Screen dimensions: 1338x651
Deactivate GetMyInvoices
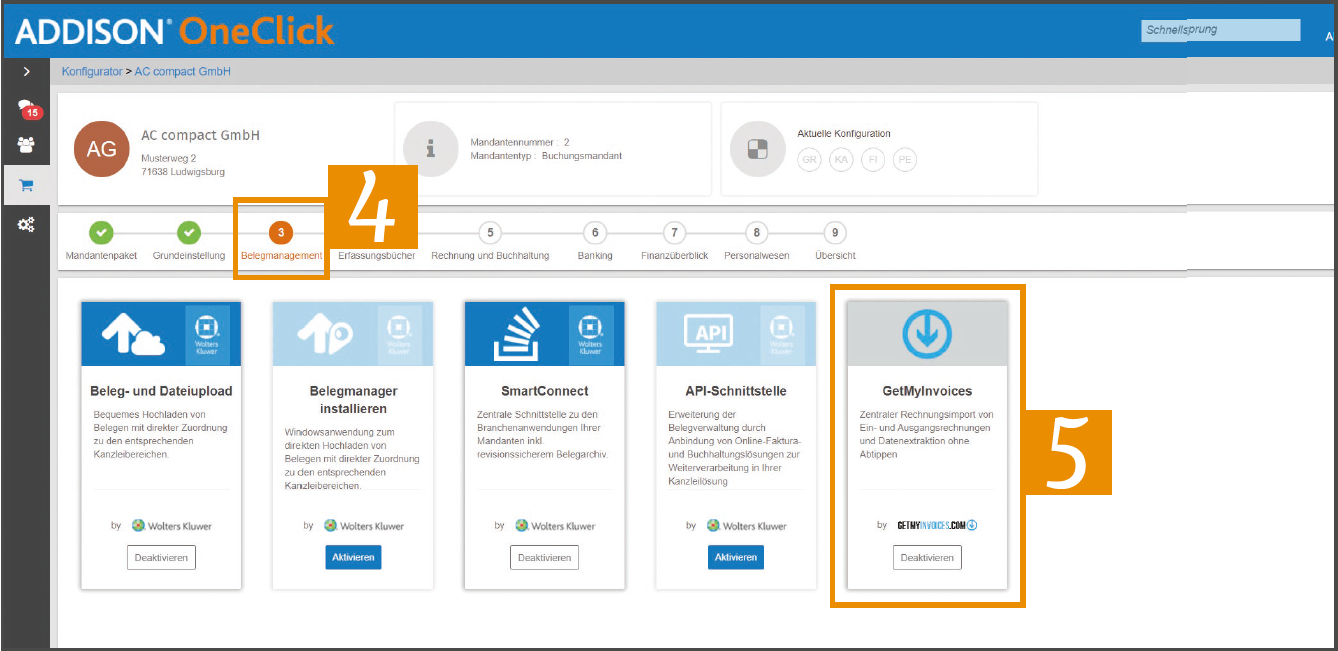pos(927,557)
